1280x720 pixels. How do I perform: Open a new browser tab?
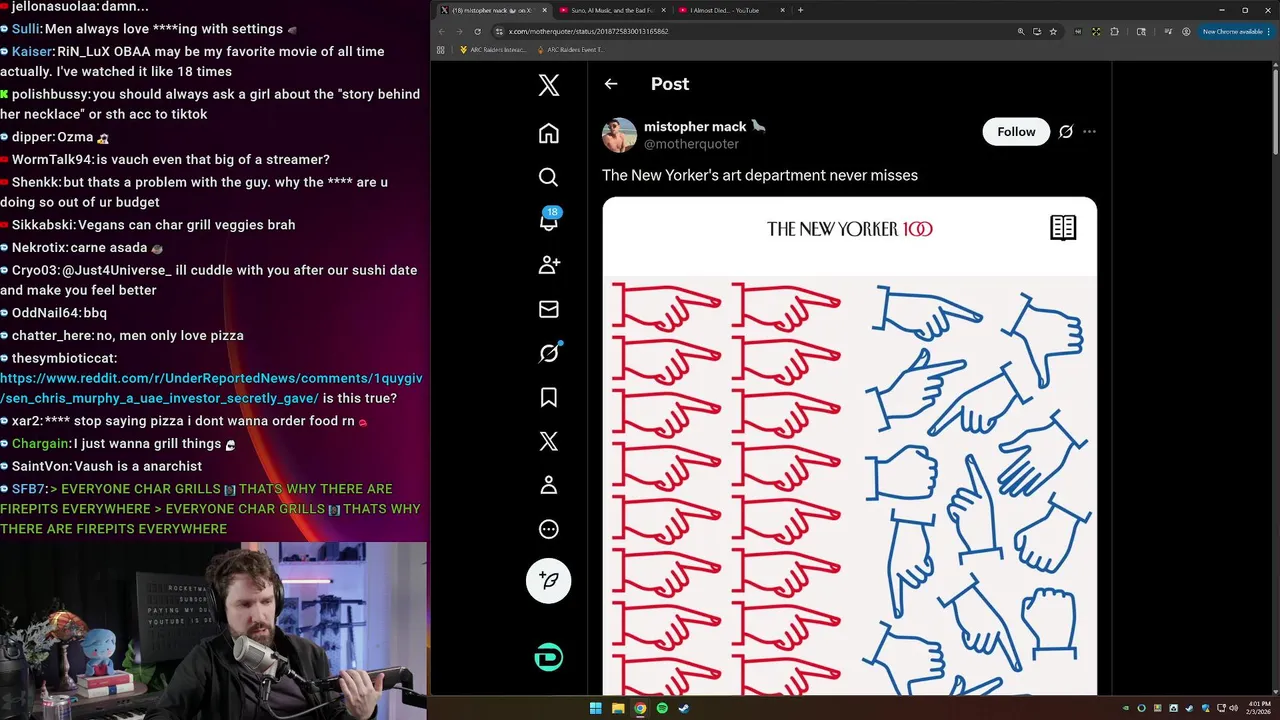click(800, 10)
